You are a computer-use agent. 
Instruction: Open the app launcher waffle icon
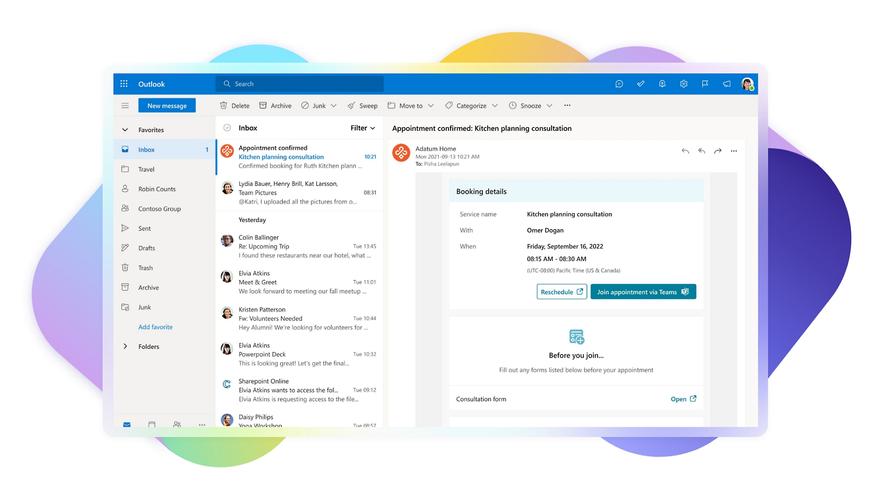coord(124,84)
